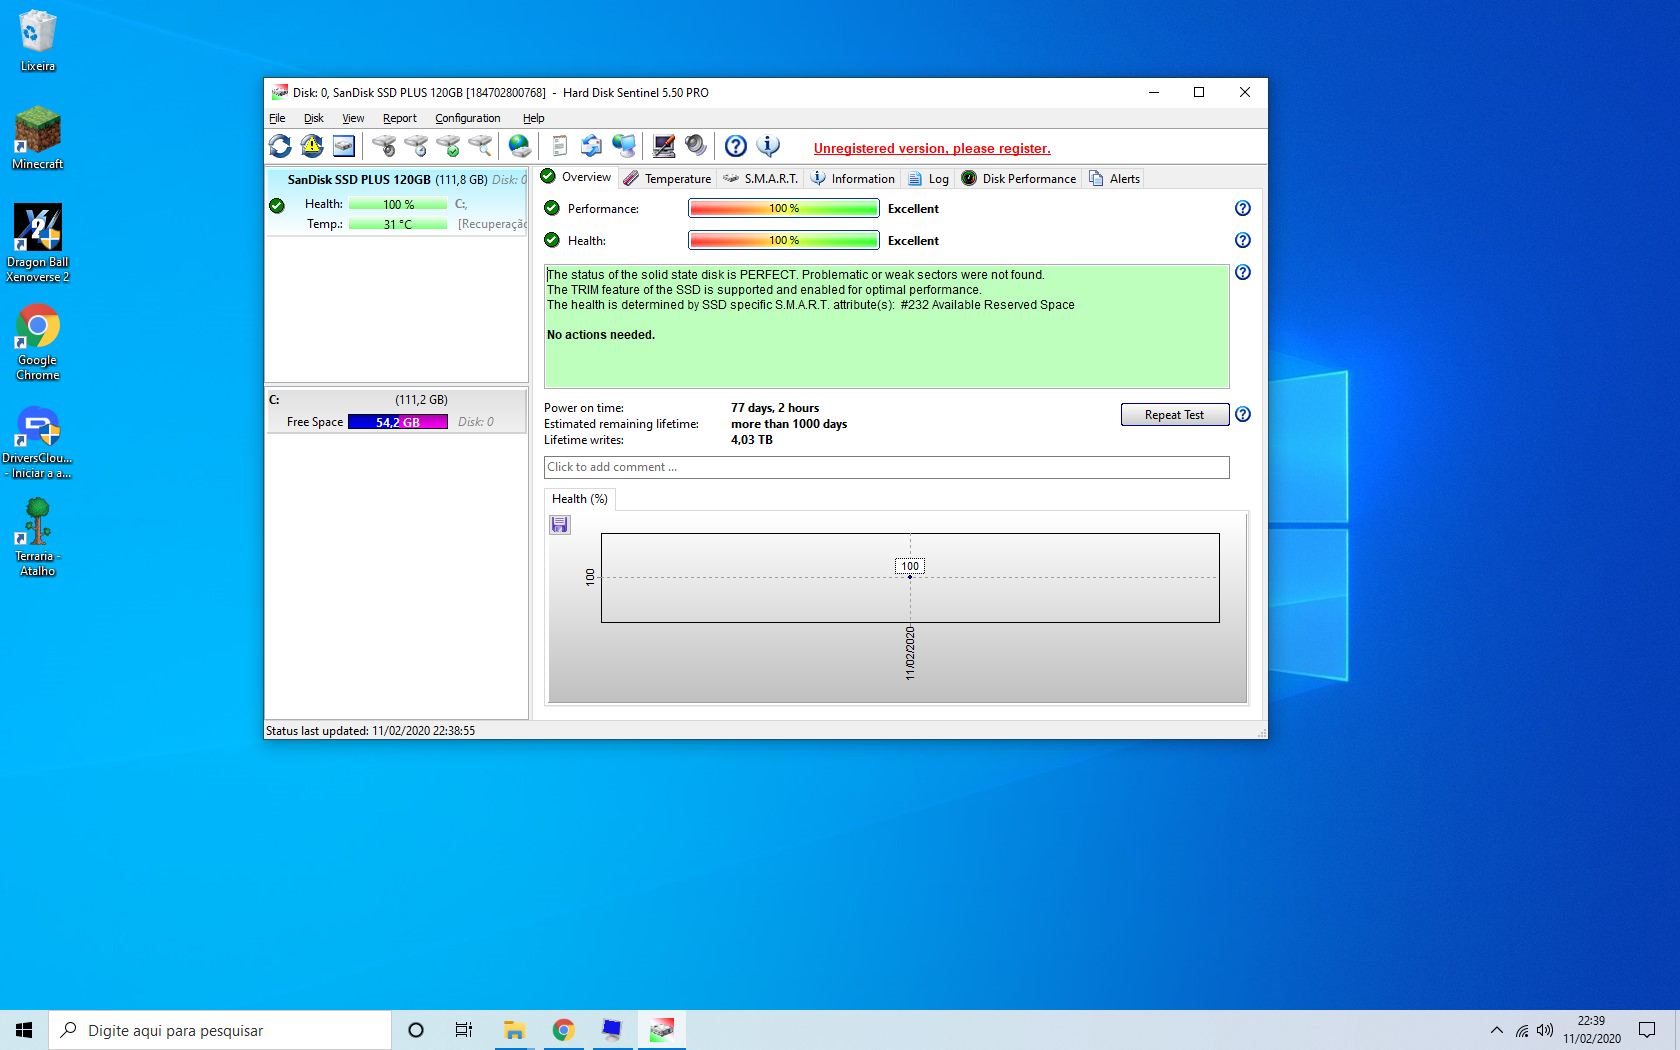Click the '4,03 TB' lifetime writes value
Screen dimensions: 1680x1050
pyautogui.click(x=752, y=440)
